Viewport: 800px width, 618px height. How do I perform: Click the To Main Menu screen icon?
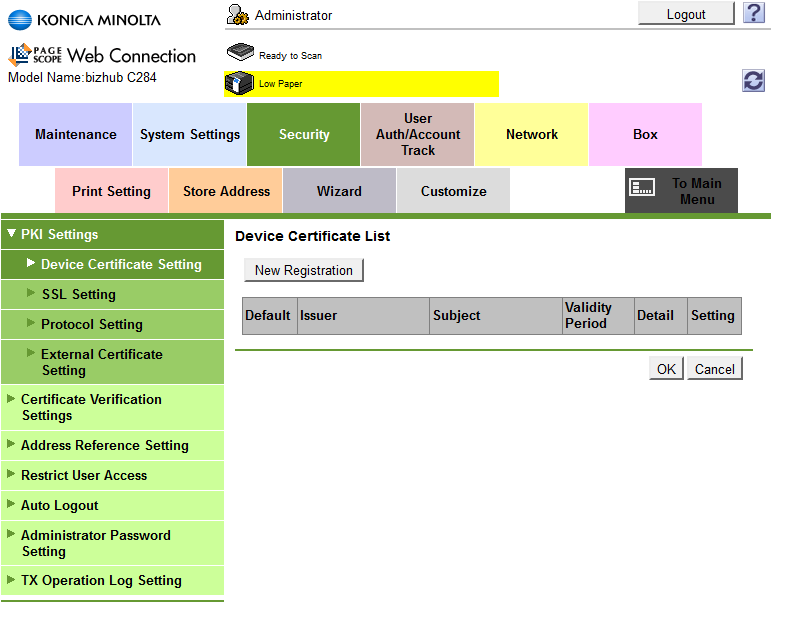coord(643,186)
